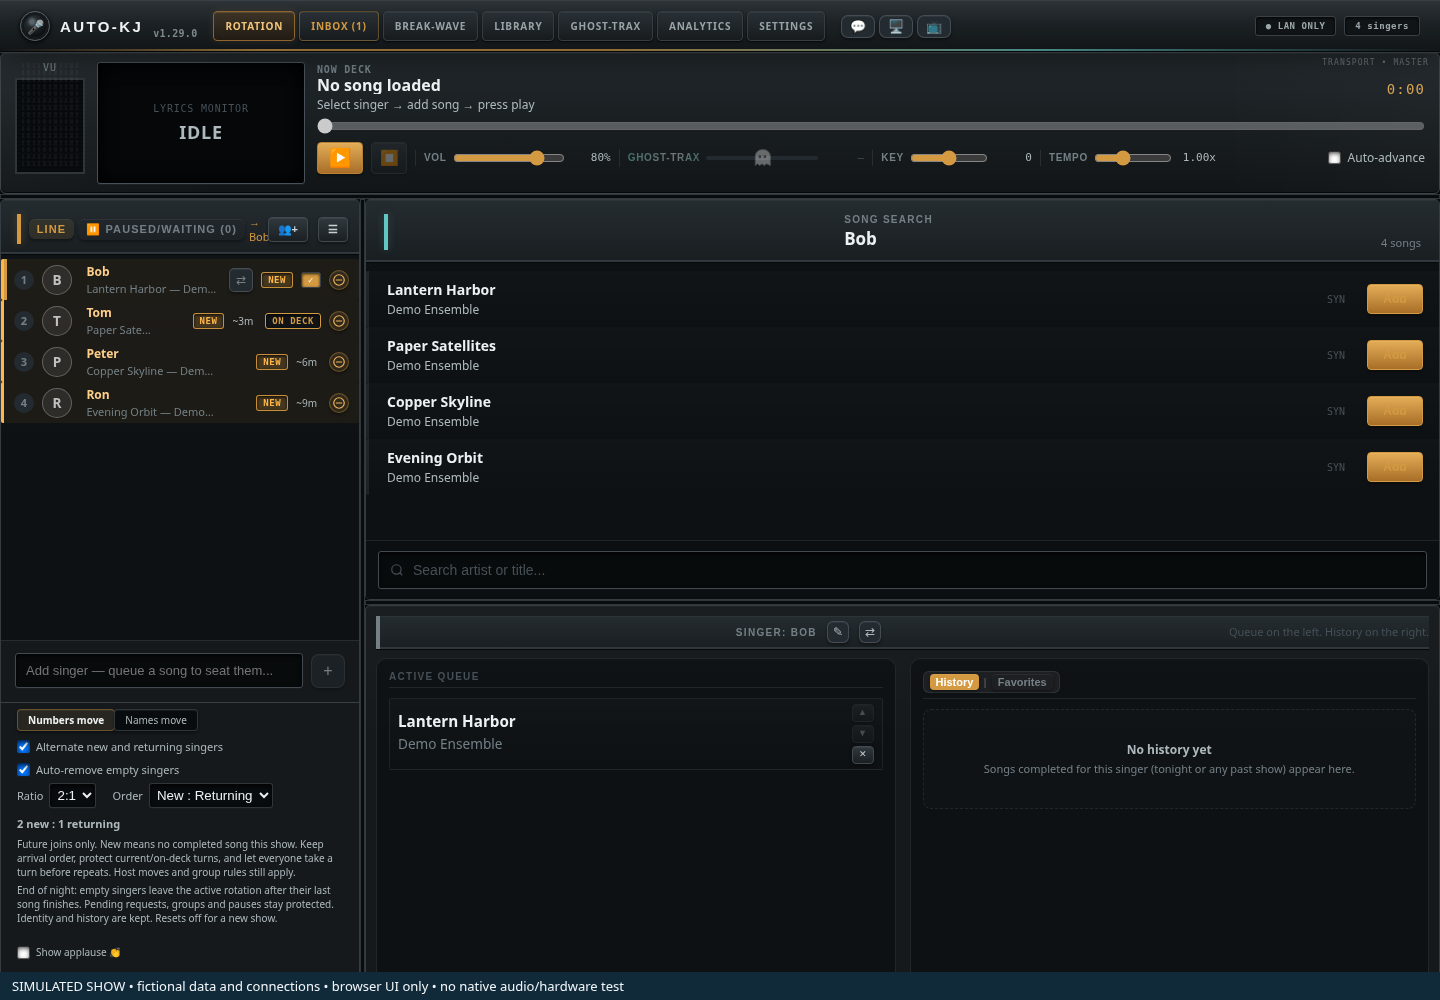Image resolution: width=1440 pixels, height=1000 pixels.
Task: Click the add group singers icon
Action: [x=288, y=230]
